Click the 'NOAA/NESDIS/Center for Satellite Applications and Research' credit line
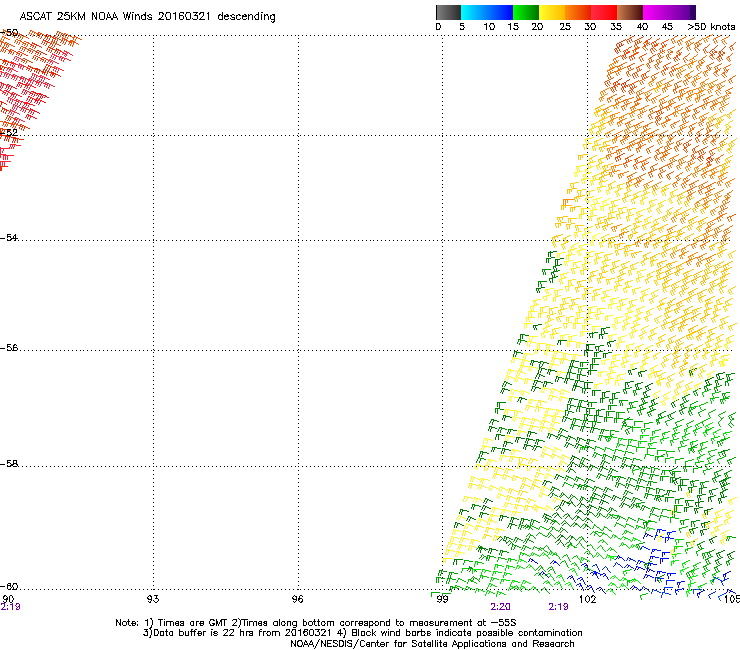Image resolution: width=740 pixels, height=650 pixels. 432,644
